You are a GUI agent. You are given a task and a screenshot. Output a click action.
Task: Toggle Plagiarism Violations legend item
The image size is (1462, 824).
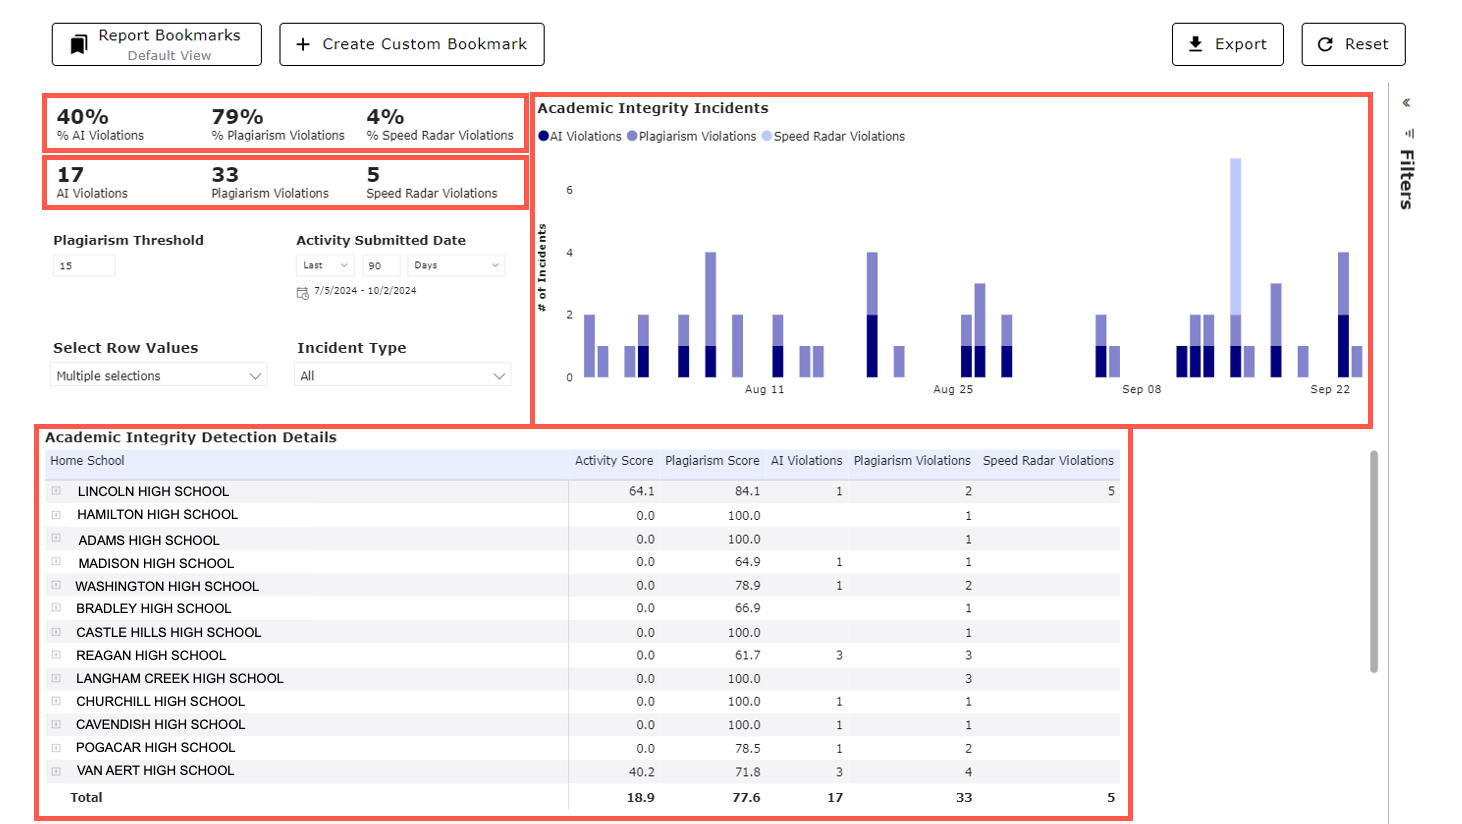(692, 137)
